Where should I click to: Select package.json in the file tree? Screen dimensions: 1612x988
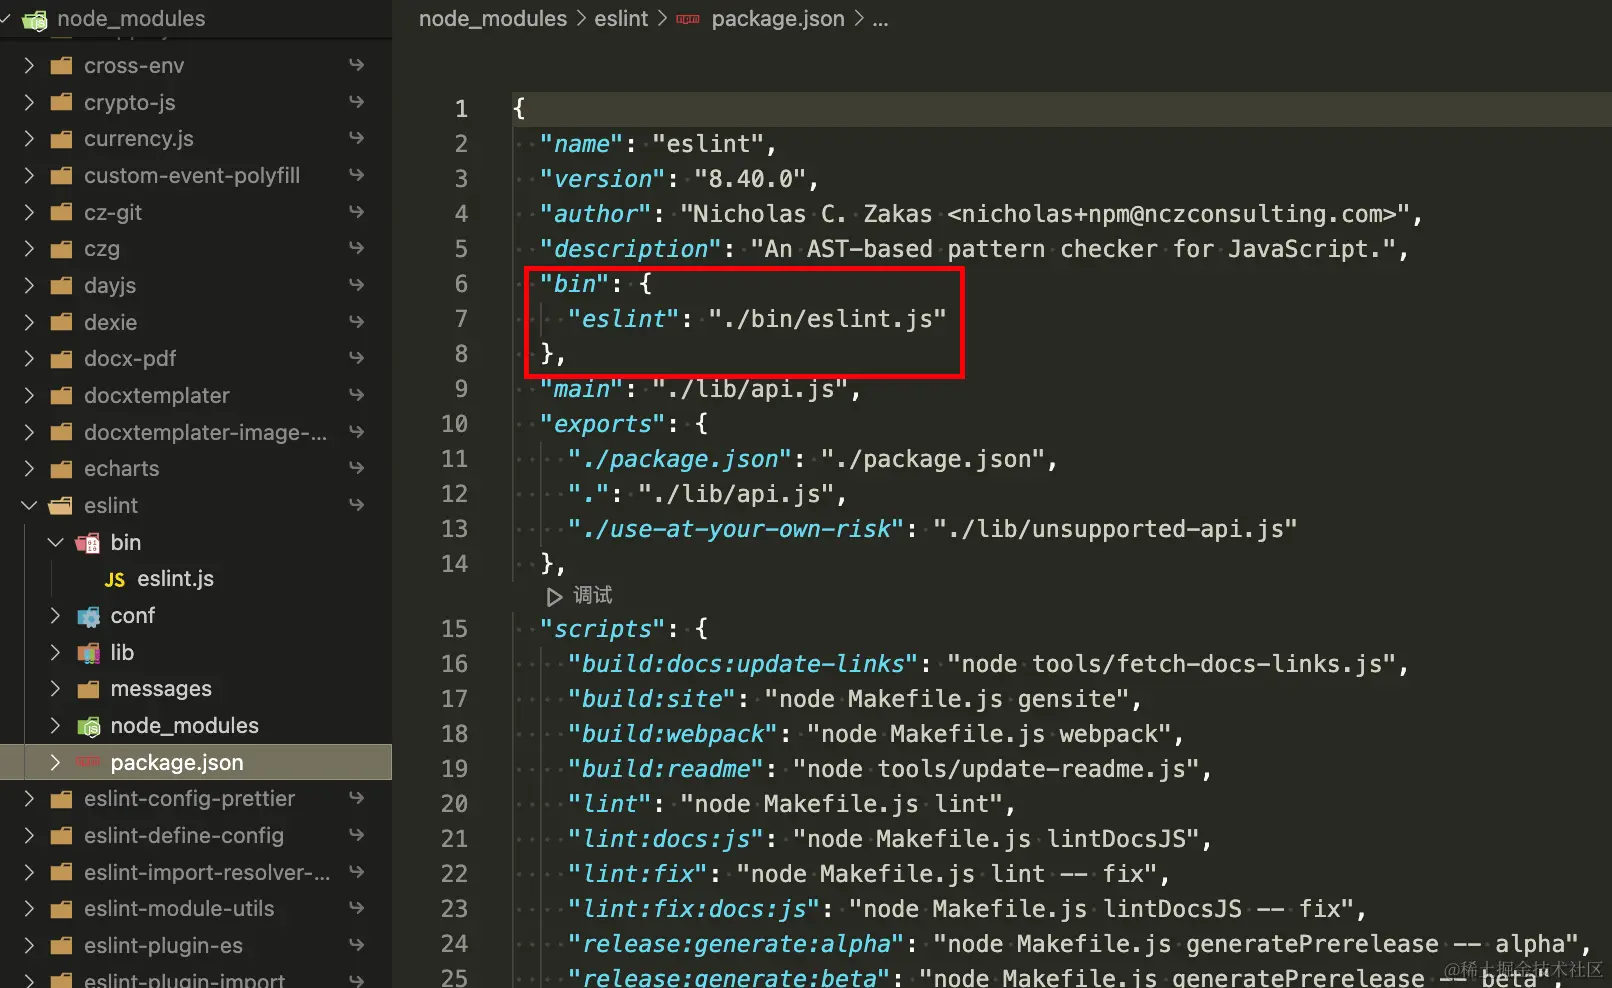pyautogui.click(x=196, y=762)
